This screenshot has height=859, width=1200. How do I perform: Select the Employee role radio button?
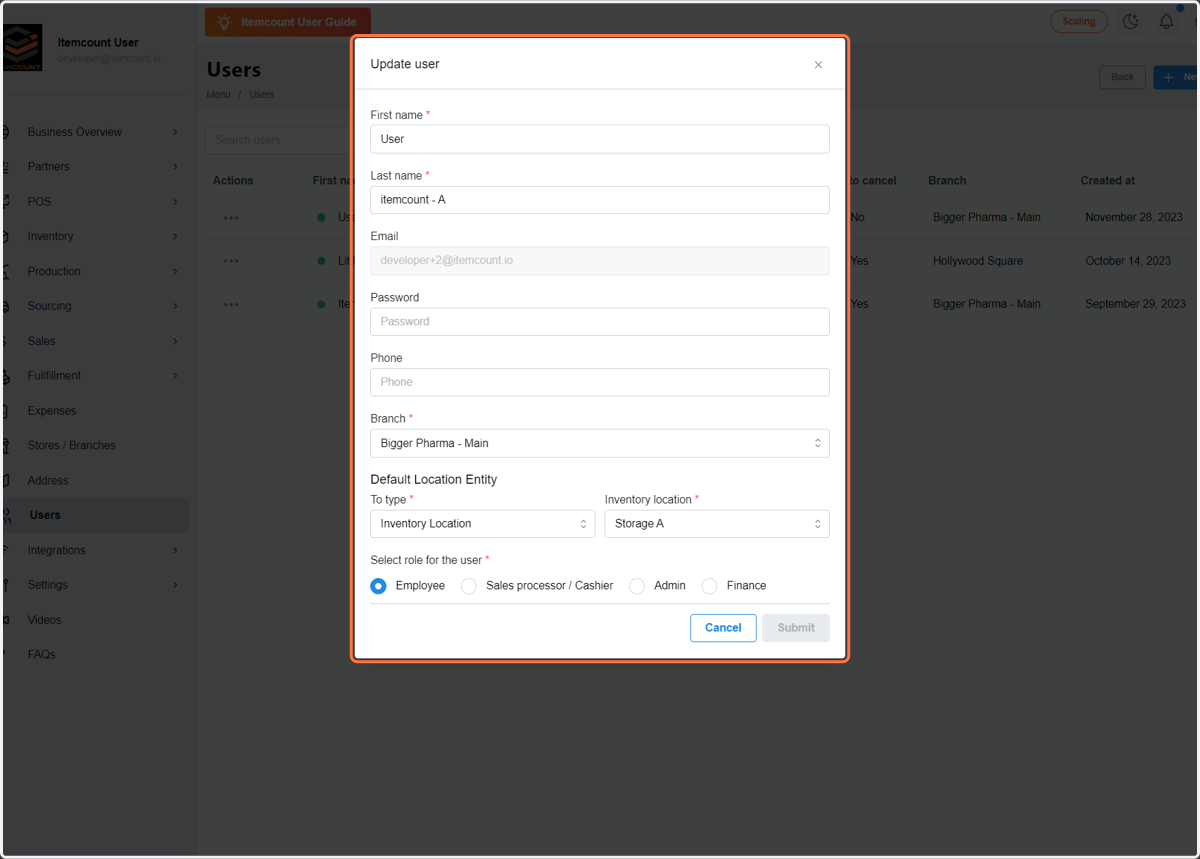click(x=378, y=586)
